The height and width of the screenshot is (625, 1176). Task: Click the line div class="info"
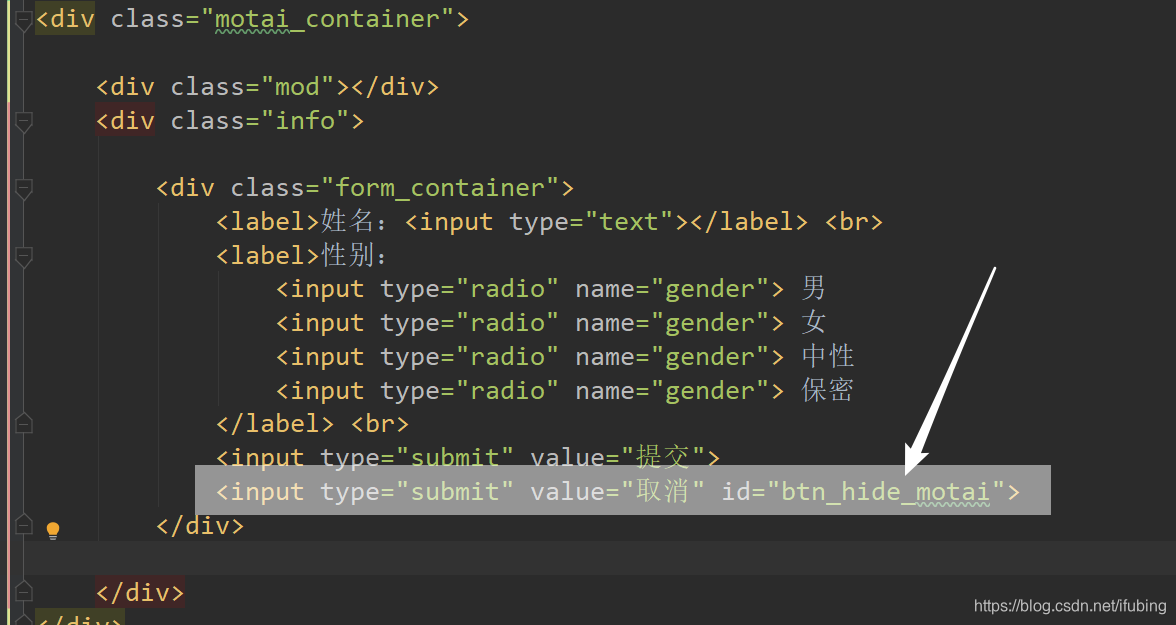click(x=230, y=121)
